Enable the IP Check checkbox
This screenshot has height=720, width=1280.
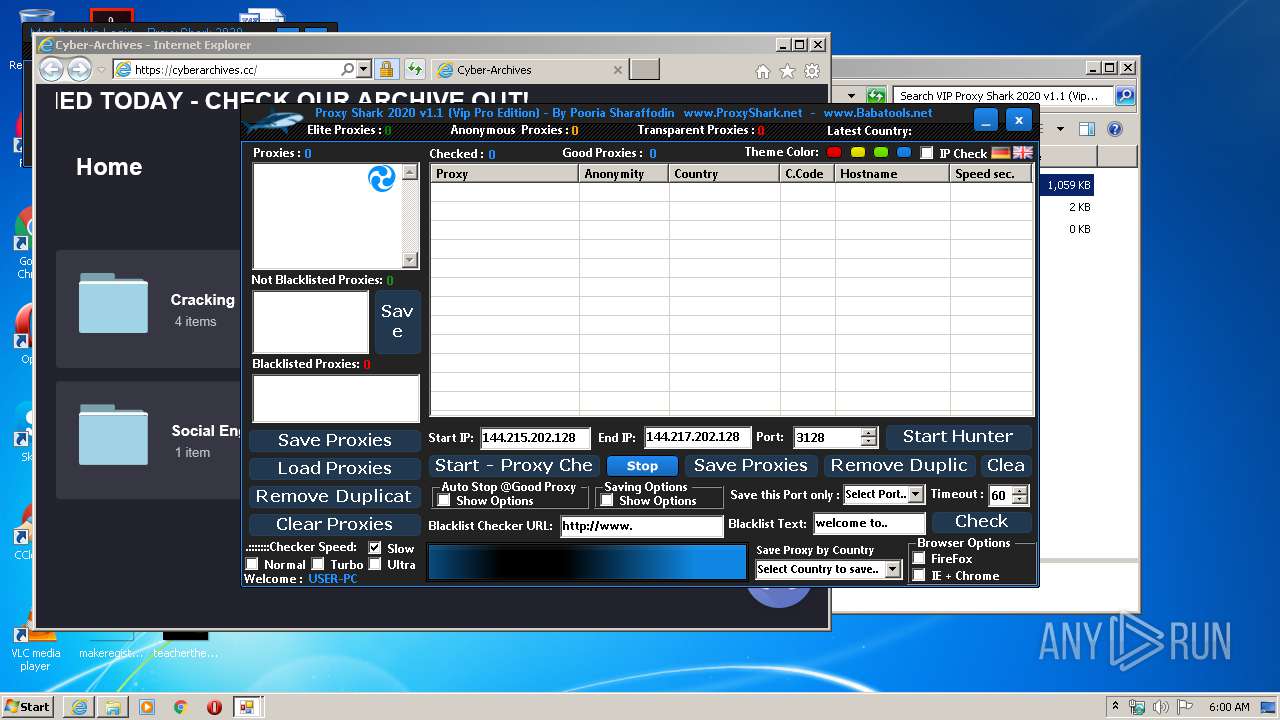927,153
